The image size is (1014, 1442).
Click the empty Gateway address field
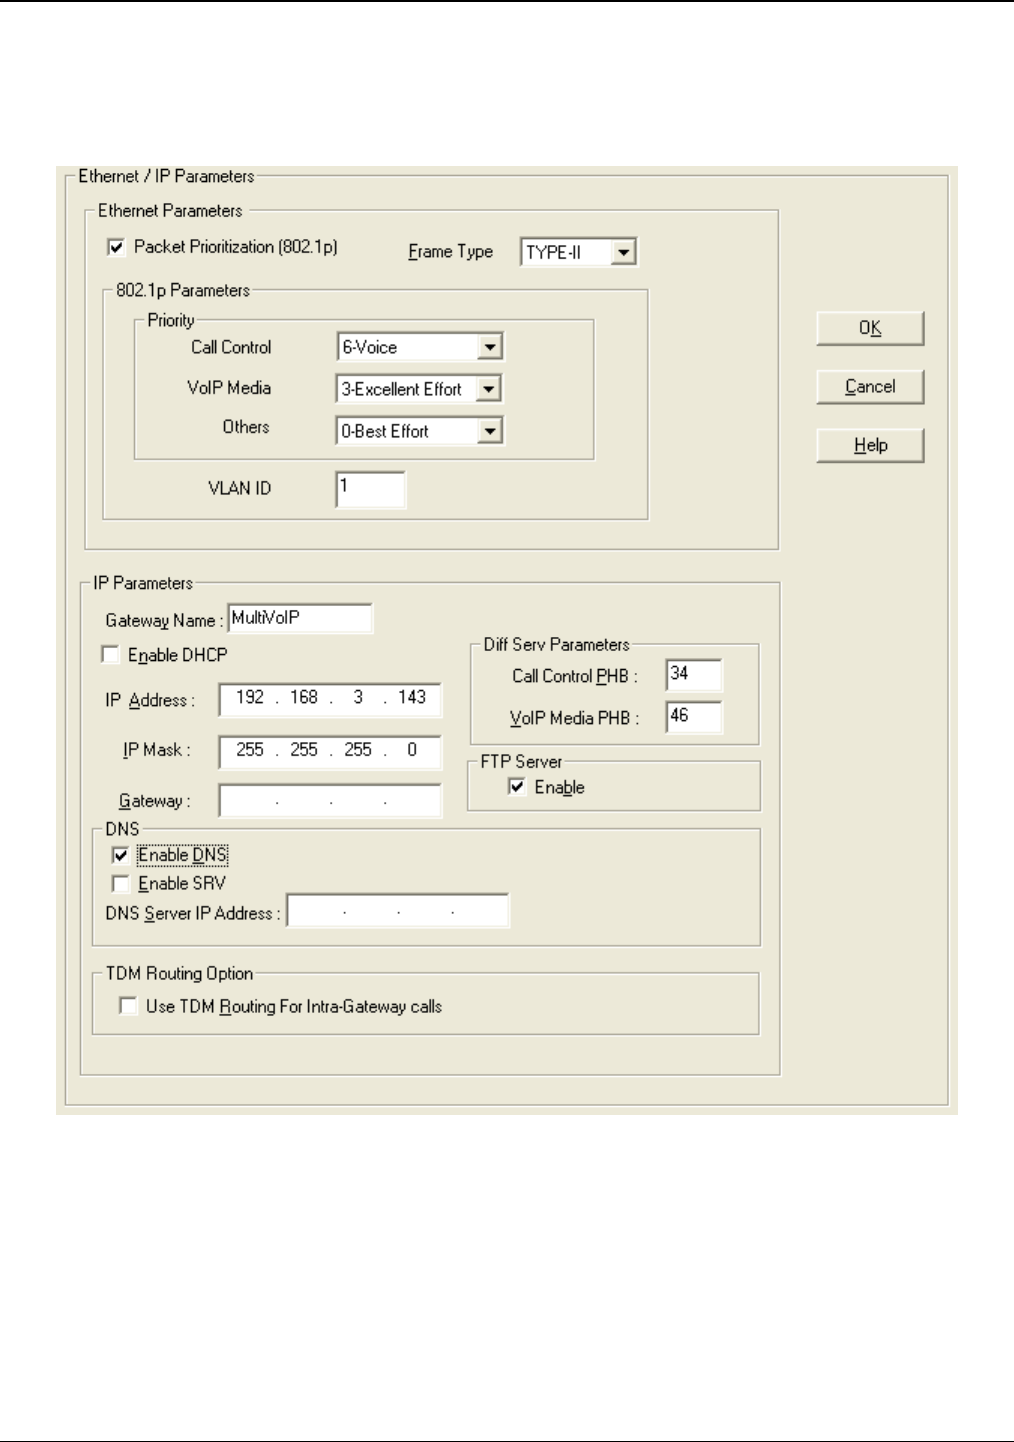(x=330, y=801)
